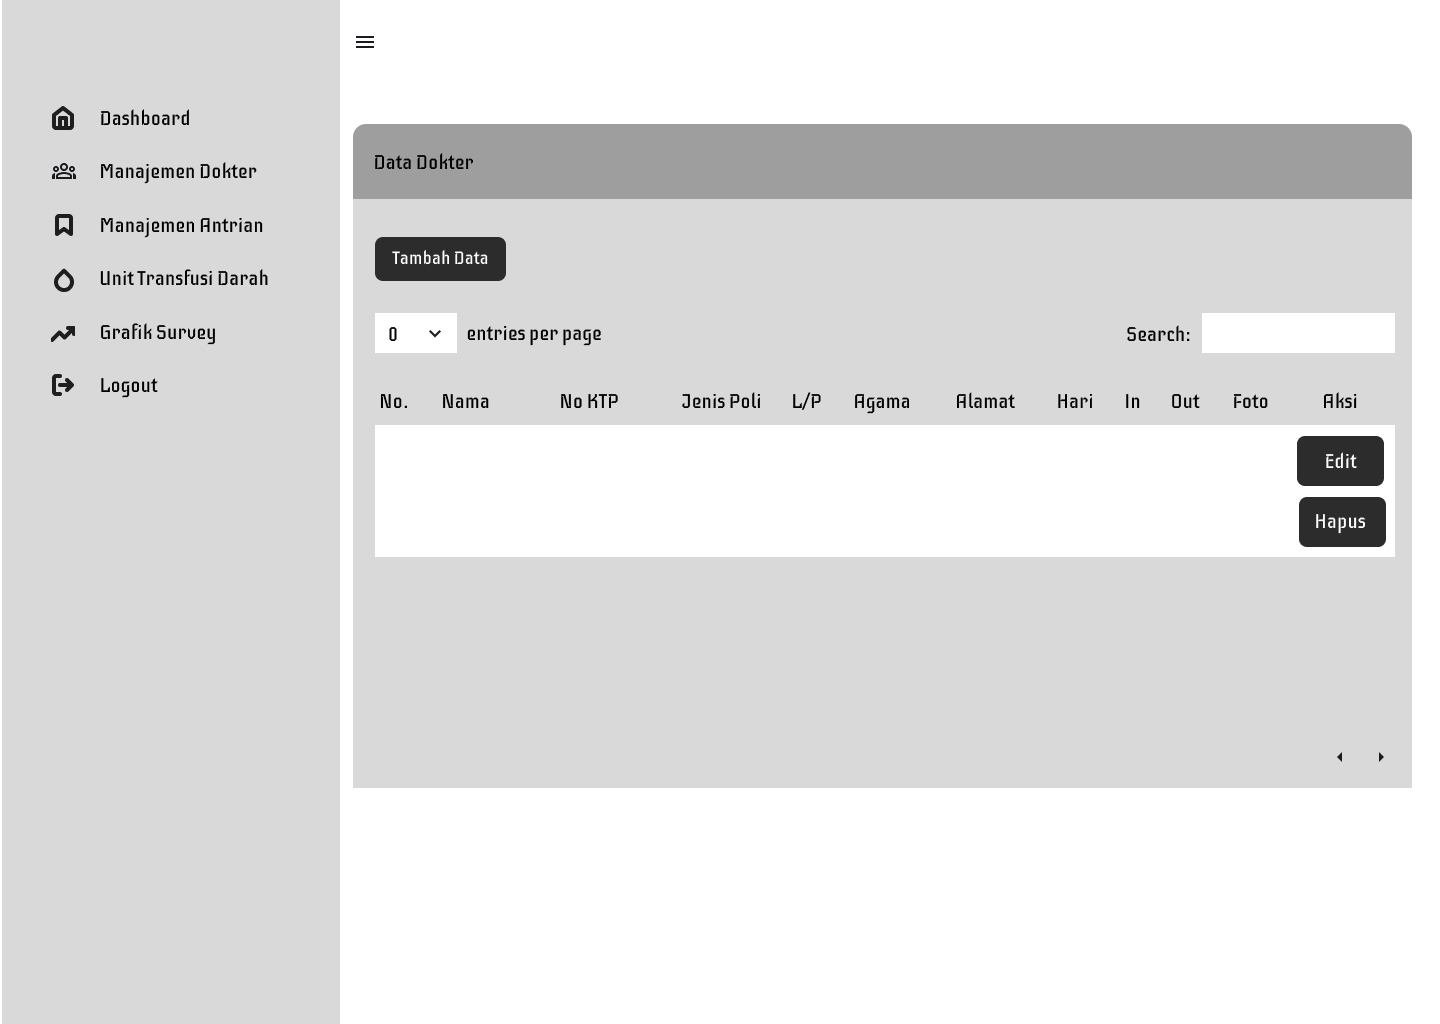Select the Manajemen Dokter people icon
The width and height of the screenshot is (1440, 1024).
click(x=63, y=171)
